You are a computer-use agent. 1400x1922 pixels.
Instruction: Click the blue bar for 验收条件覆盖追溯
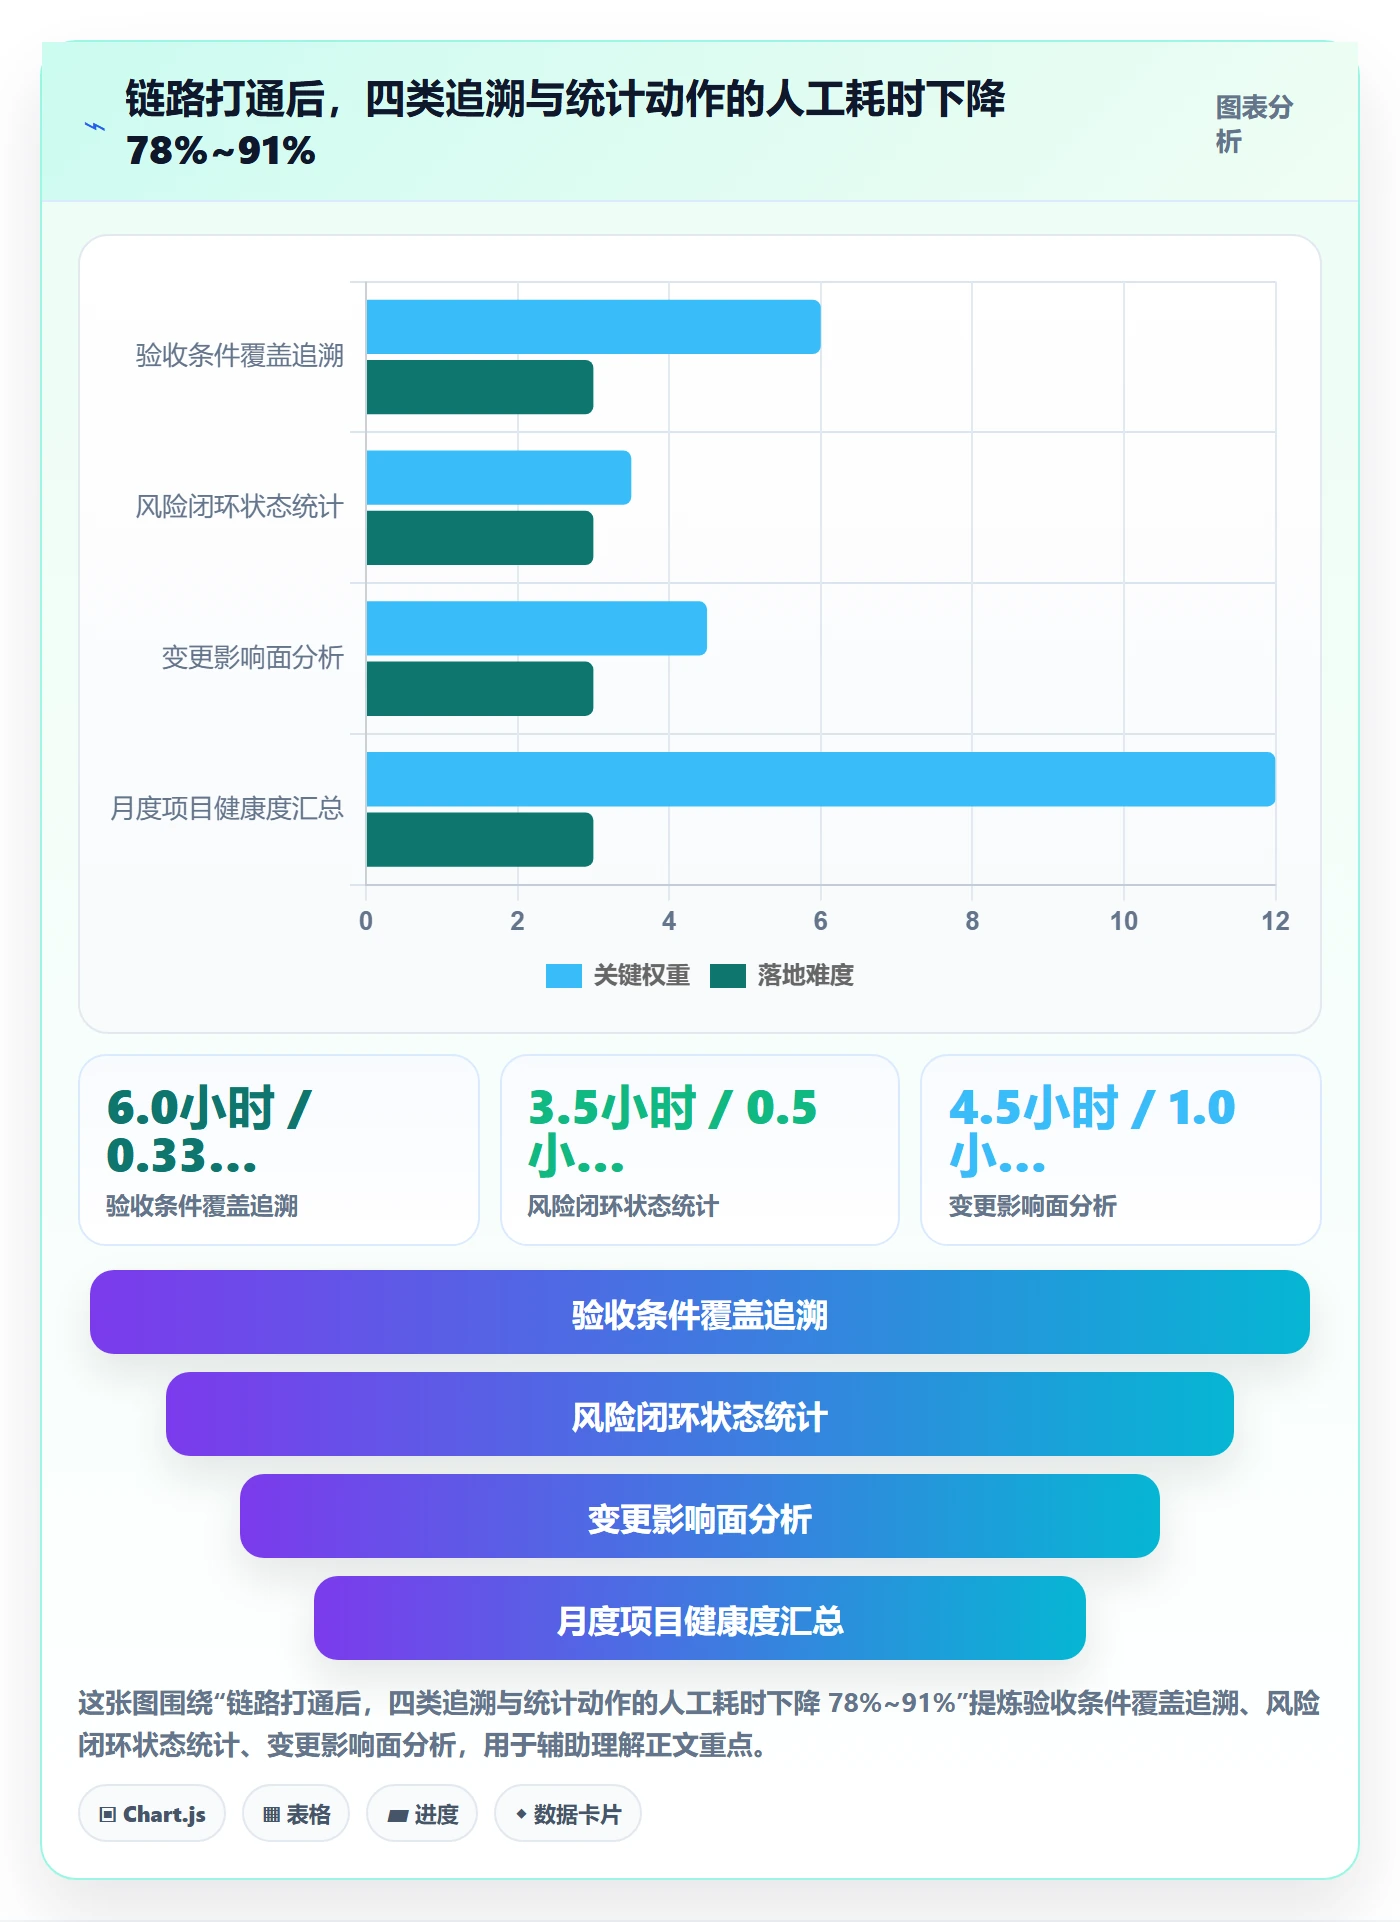pos(593,327)
